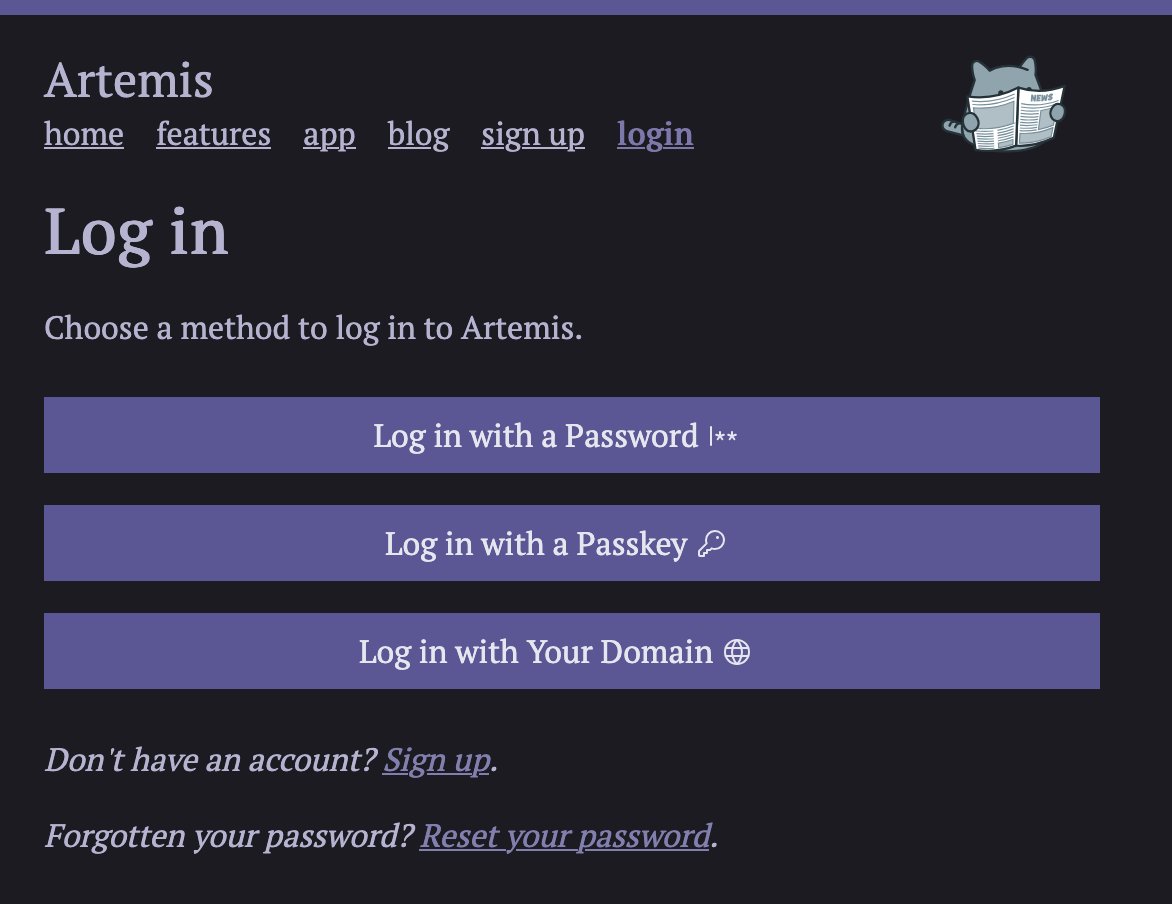Click the 'Reset your password' link

click(x=565, y=836)
